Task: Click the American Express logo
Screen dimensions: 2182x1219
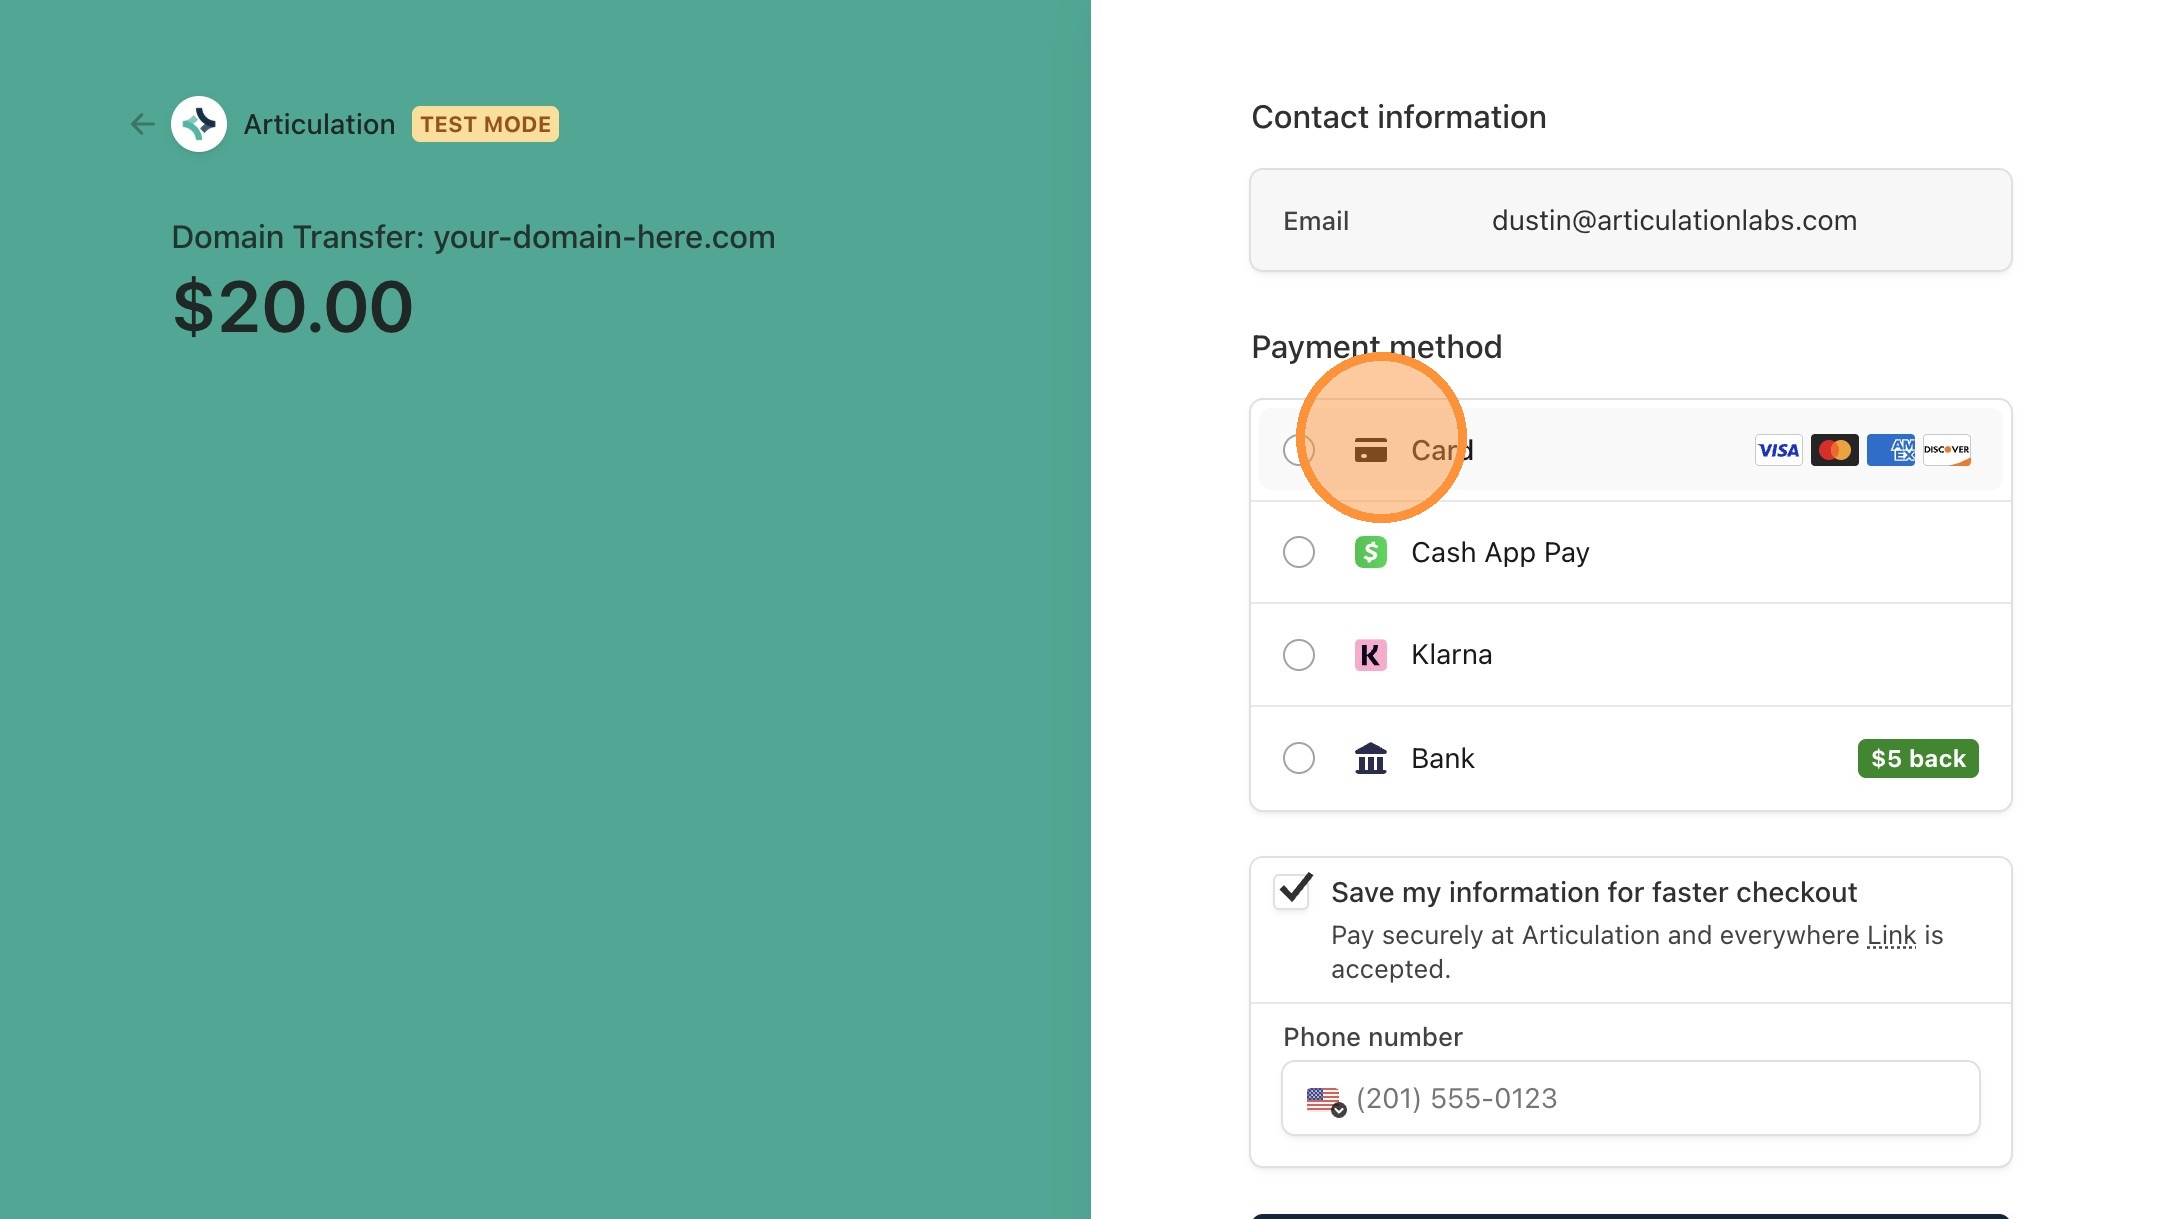Action: (x=1890, y=450)
